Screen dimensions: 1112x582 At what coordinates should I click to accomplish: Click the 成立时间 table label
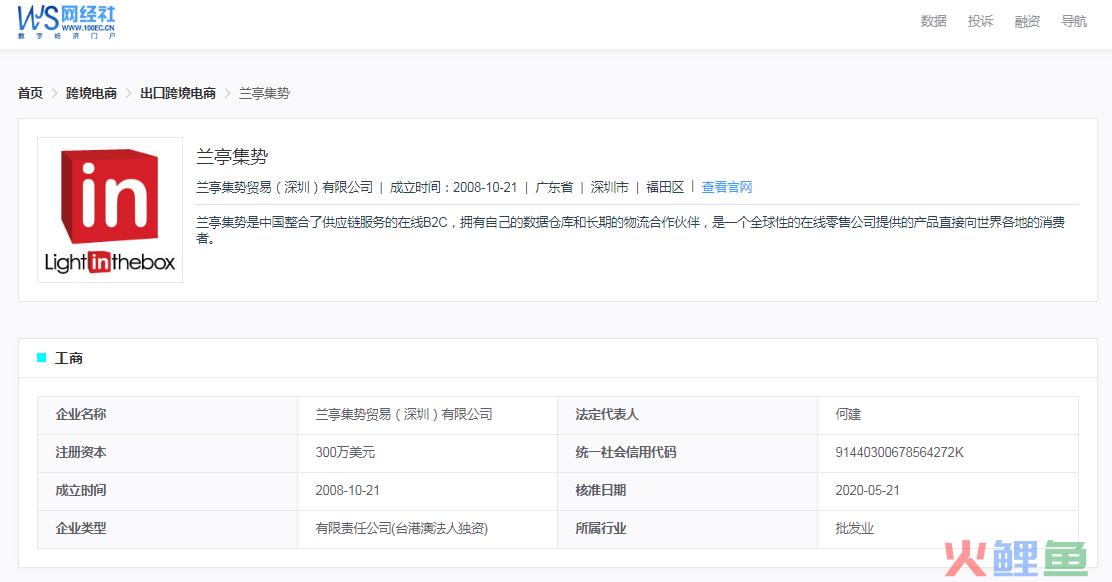point(167,491)
